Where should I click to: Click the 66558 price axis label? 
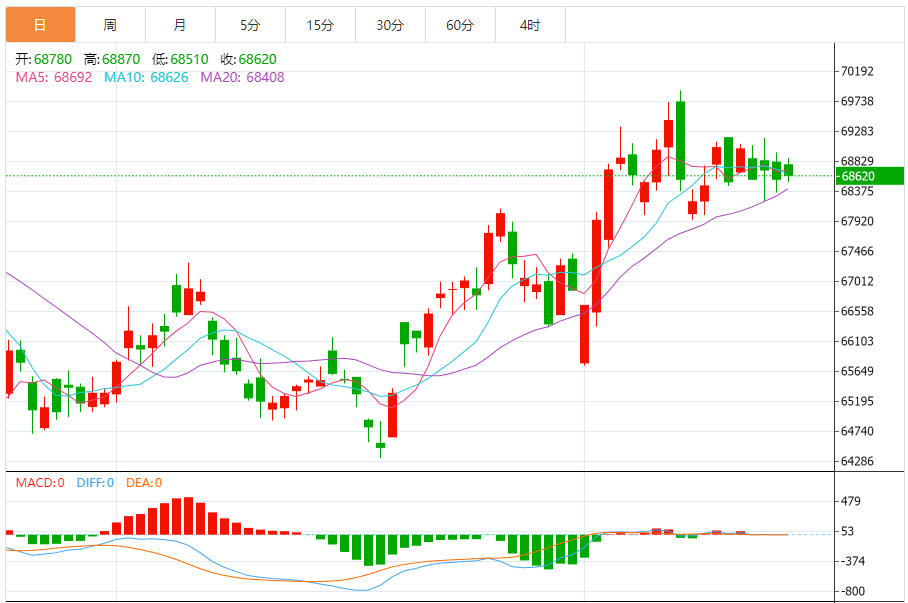[857, 312]
